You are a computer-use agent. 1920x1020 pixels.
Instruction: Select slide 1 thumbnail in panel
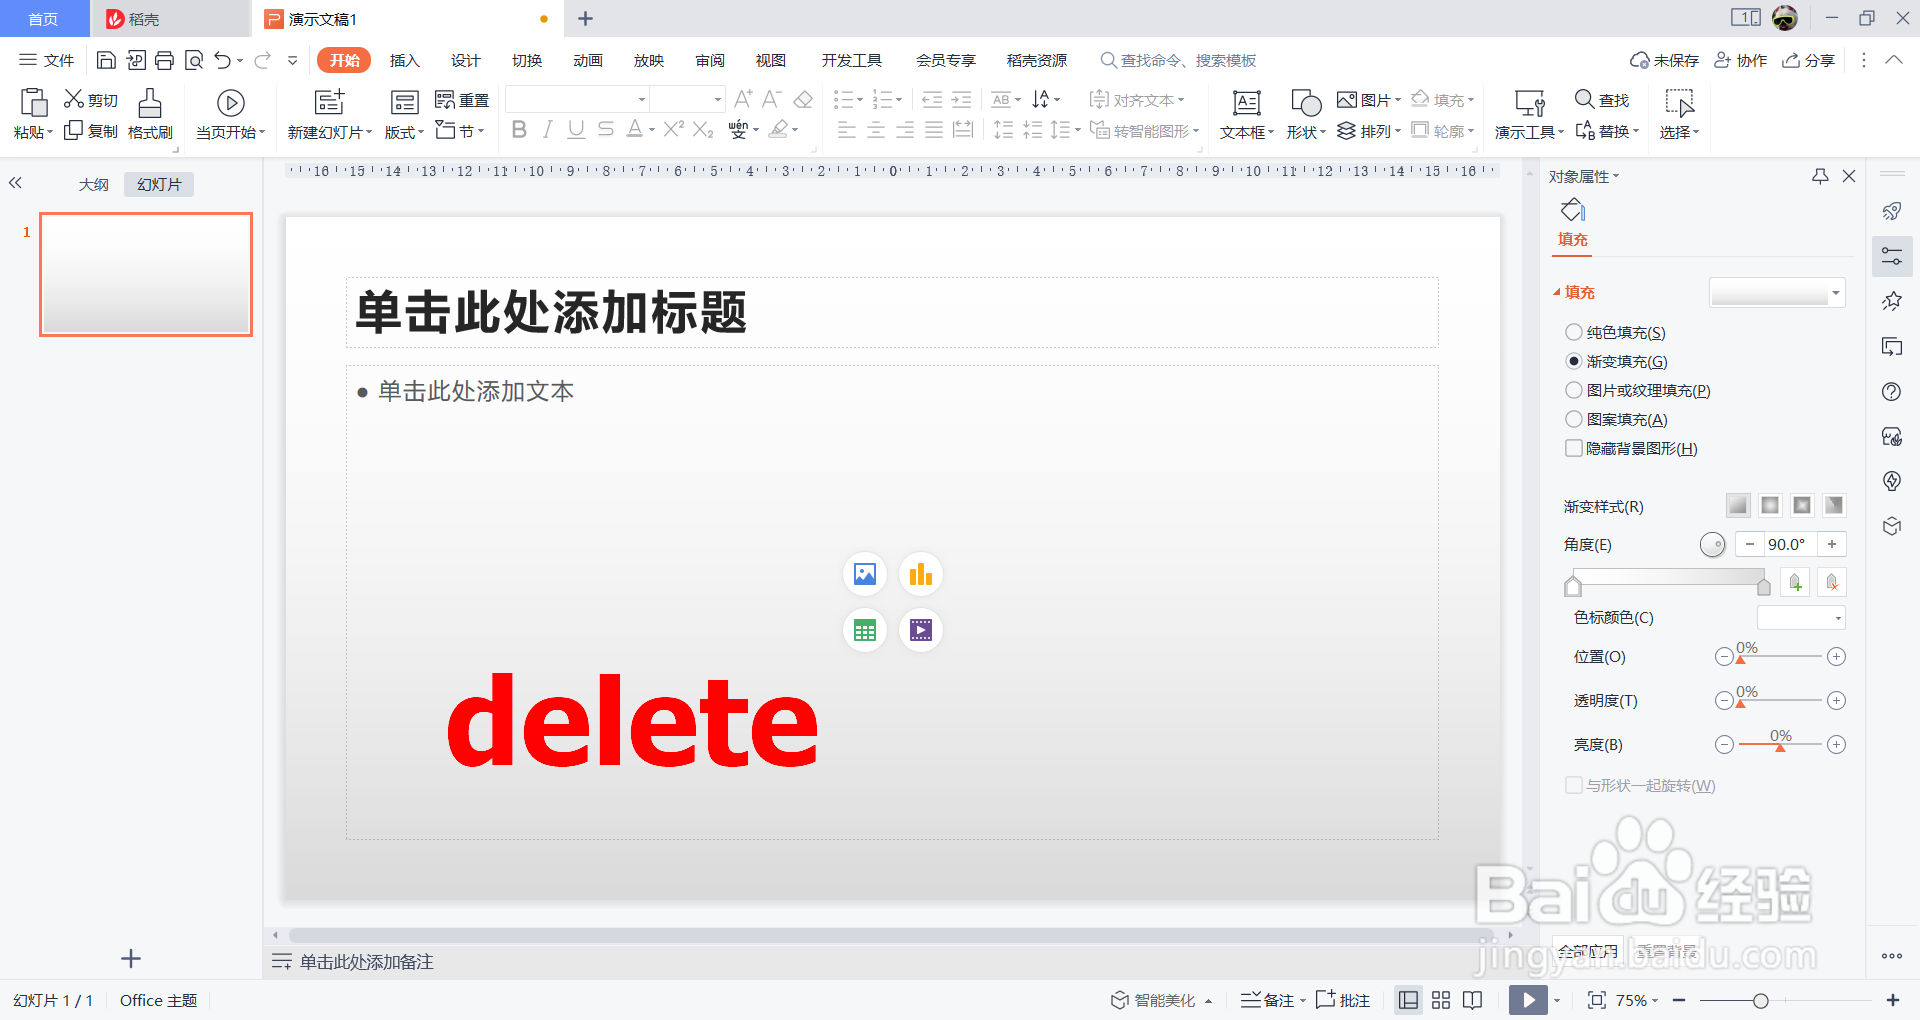point(146,274)
